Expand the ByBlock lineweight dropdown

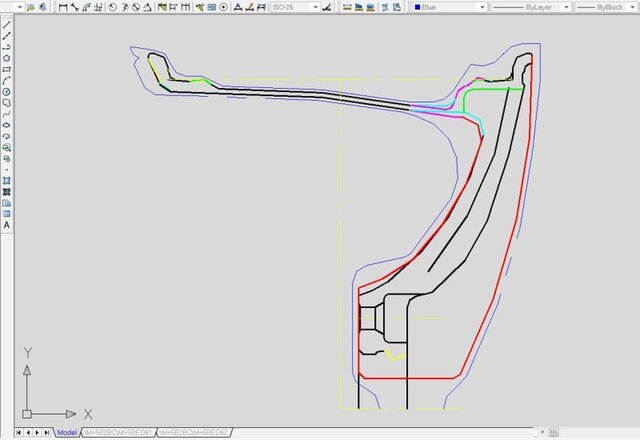pyautogui.click(x=633, y=7)
